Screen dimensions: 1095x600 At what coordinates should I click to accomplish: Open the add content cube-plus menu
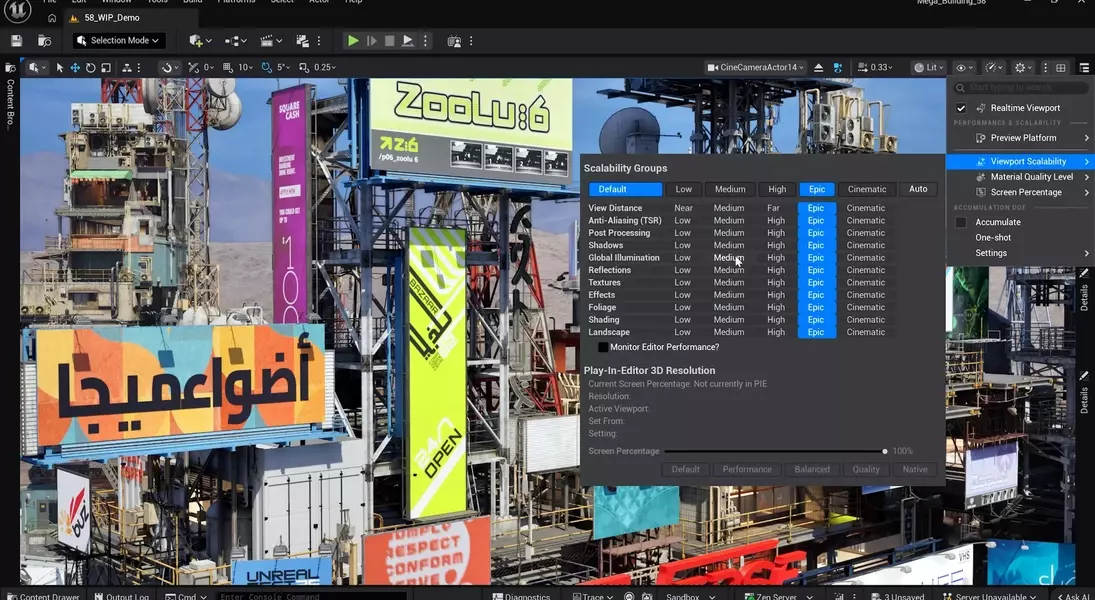pyautogui.click(x=199, y=41)
